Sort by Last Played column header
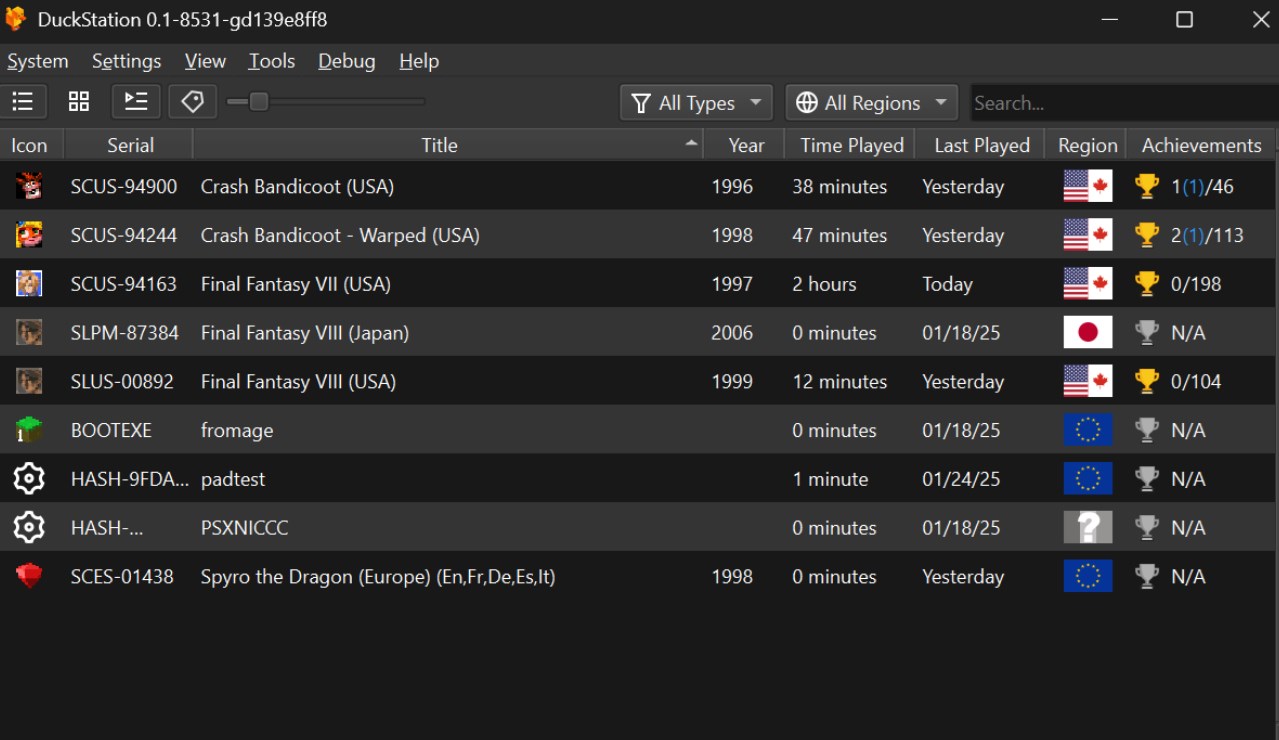This screenshot has width=1279, height=740. (x=980, y=145)
